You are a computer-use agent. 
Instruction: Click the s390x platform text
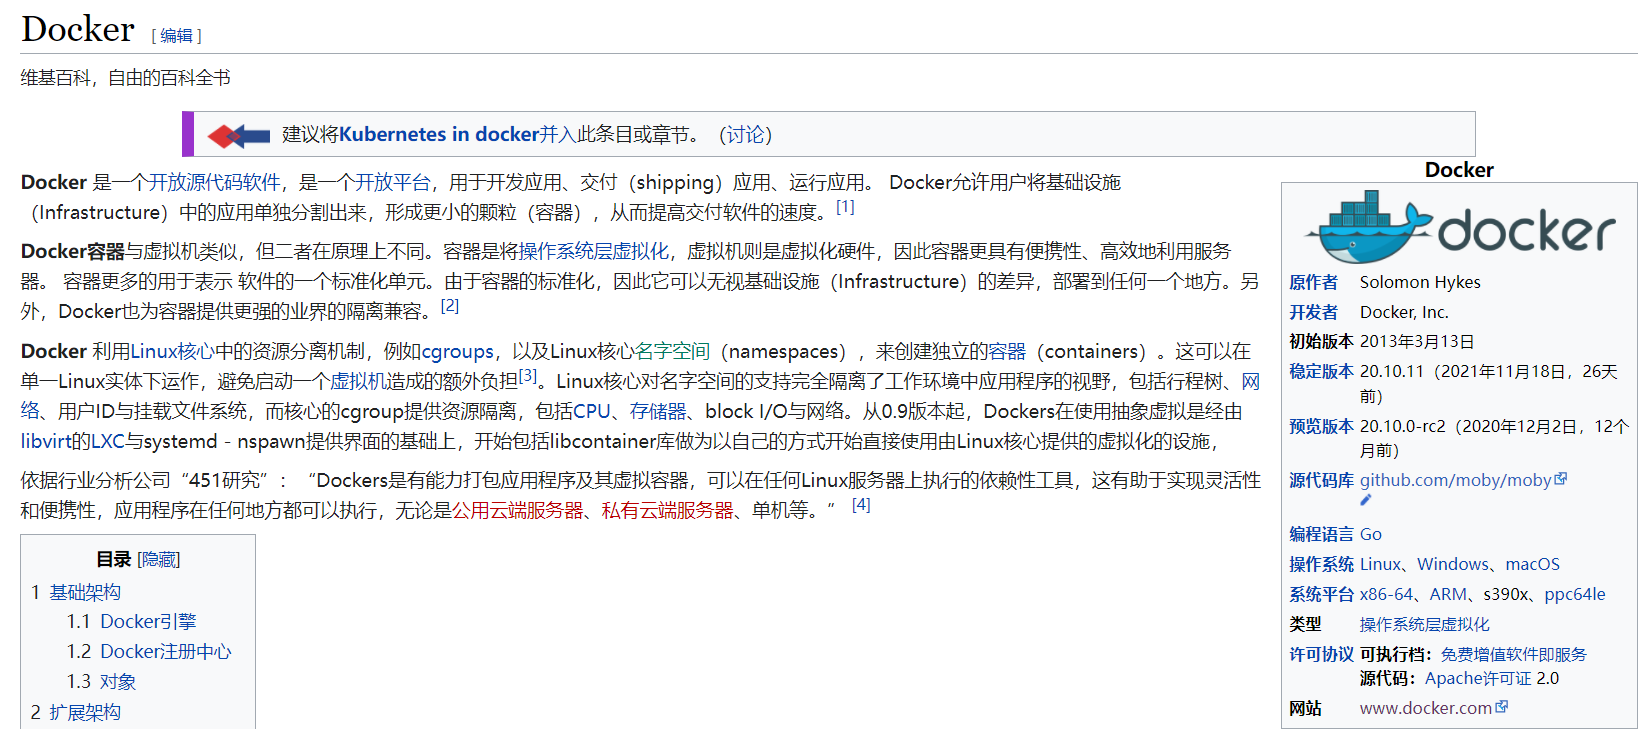click(1506, 595)
